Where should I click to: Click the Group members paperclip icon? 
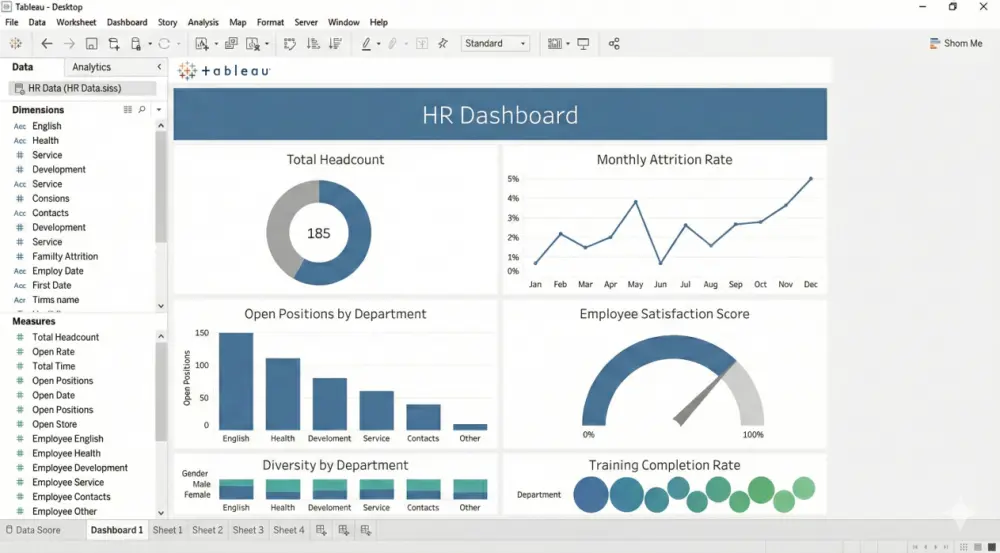pos(392,43)
